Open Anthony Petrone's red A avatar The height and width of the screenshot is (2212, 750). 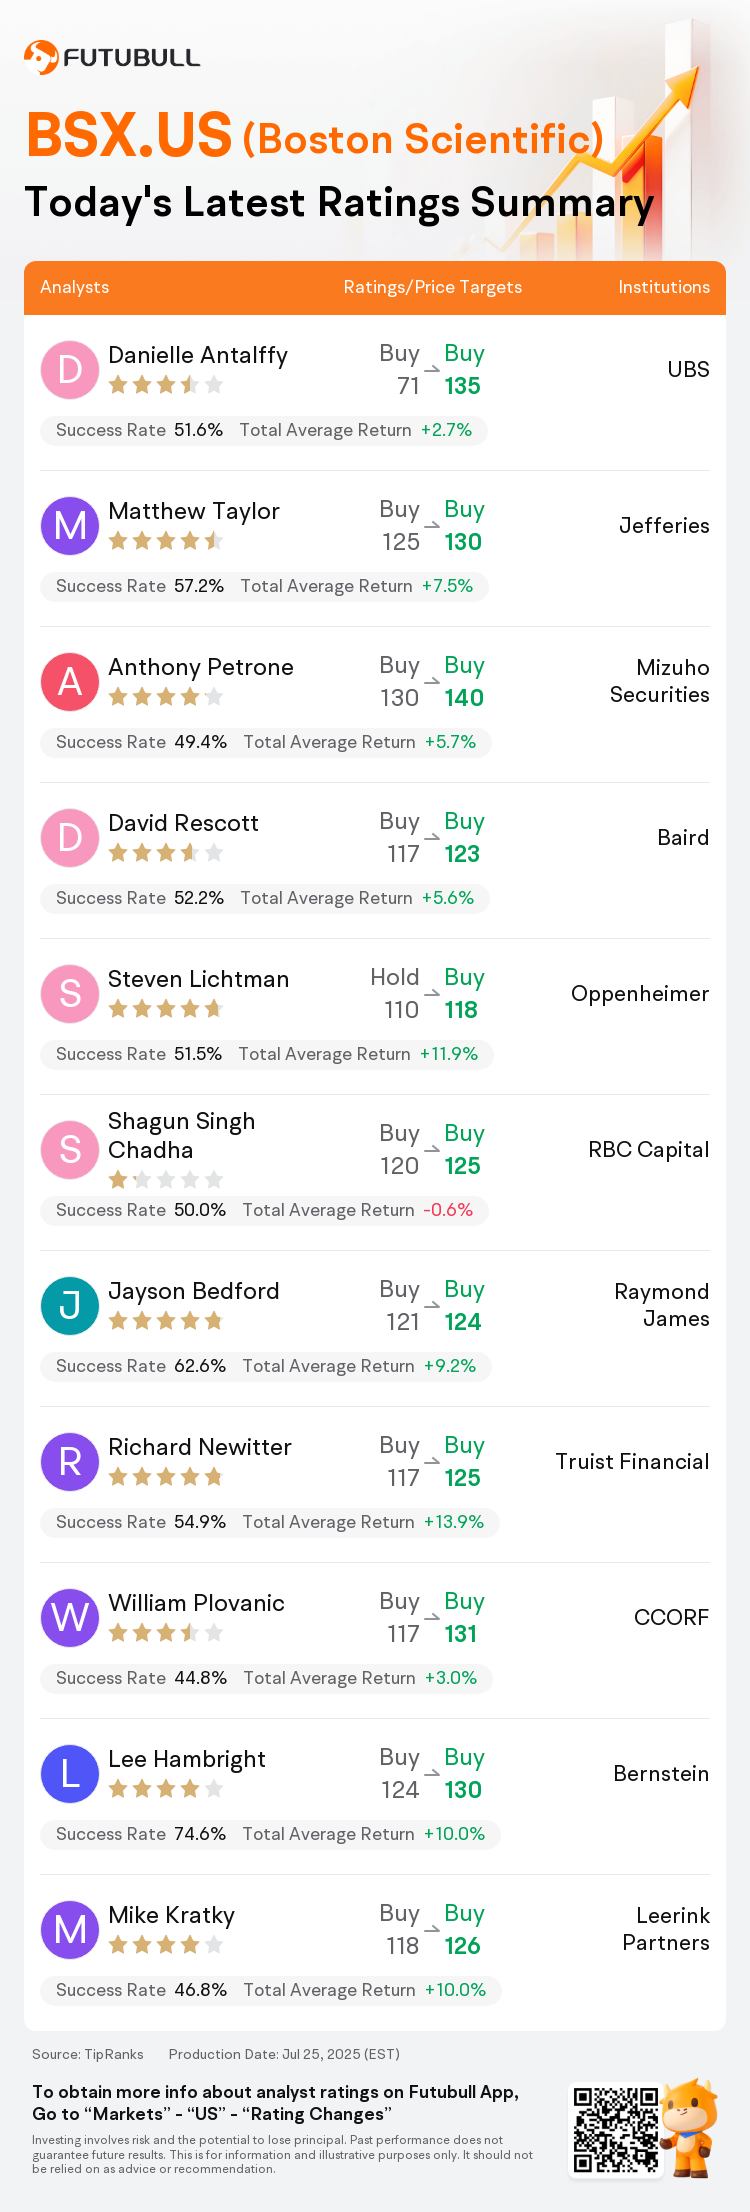tap(70, 681)
